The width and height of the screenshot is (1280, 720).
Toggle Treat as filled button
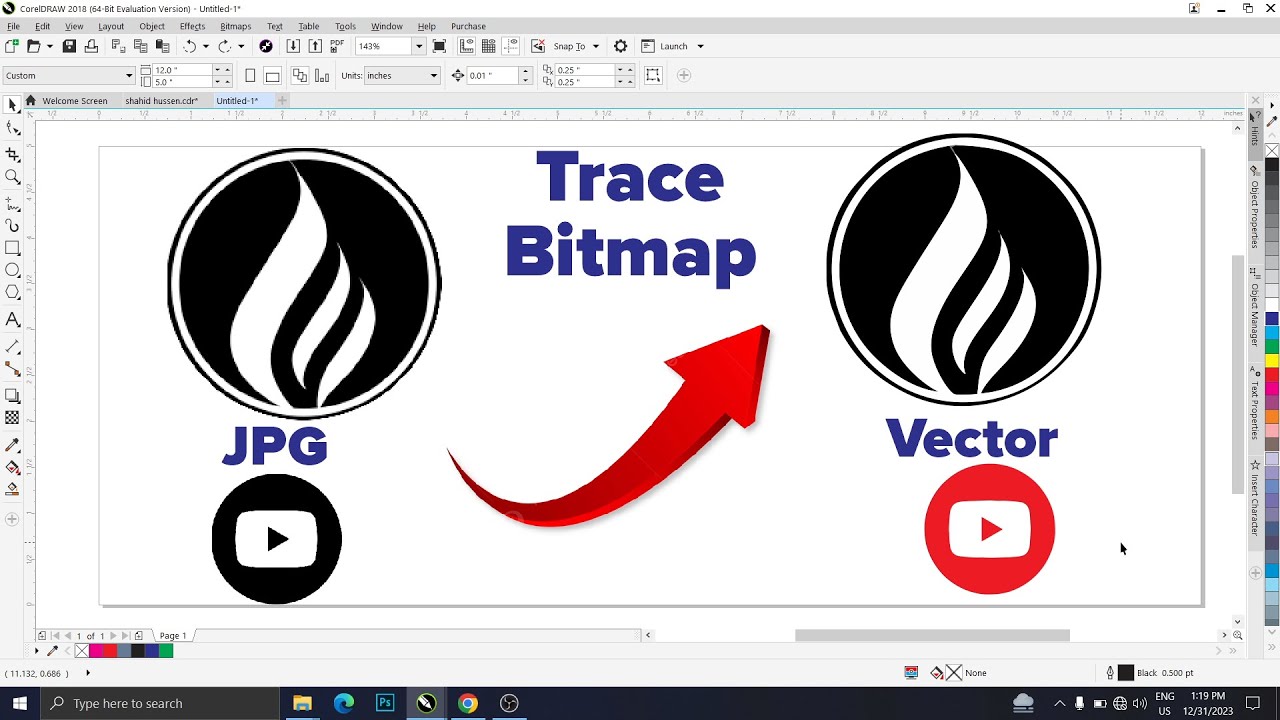(653, 75)
